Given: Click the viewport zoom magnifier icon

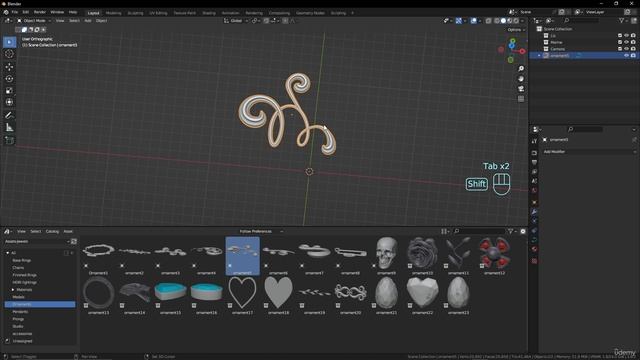Looking at the screenshot, I should click(521, 69).
